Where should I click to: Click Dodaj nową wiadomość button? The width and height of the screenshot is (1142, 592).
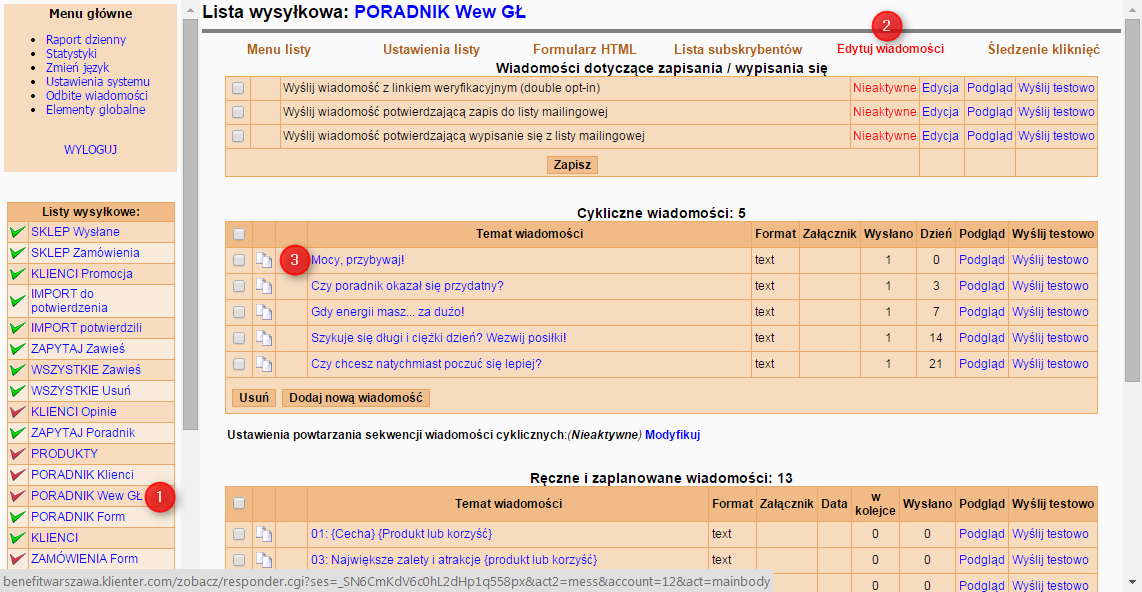pos(355,398)
